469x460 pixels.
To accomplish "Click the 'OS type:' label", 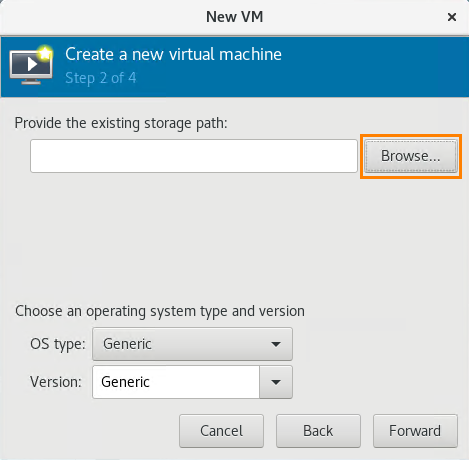I will pos(58,344).
